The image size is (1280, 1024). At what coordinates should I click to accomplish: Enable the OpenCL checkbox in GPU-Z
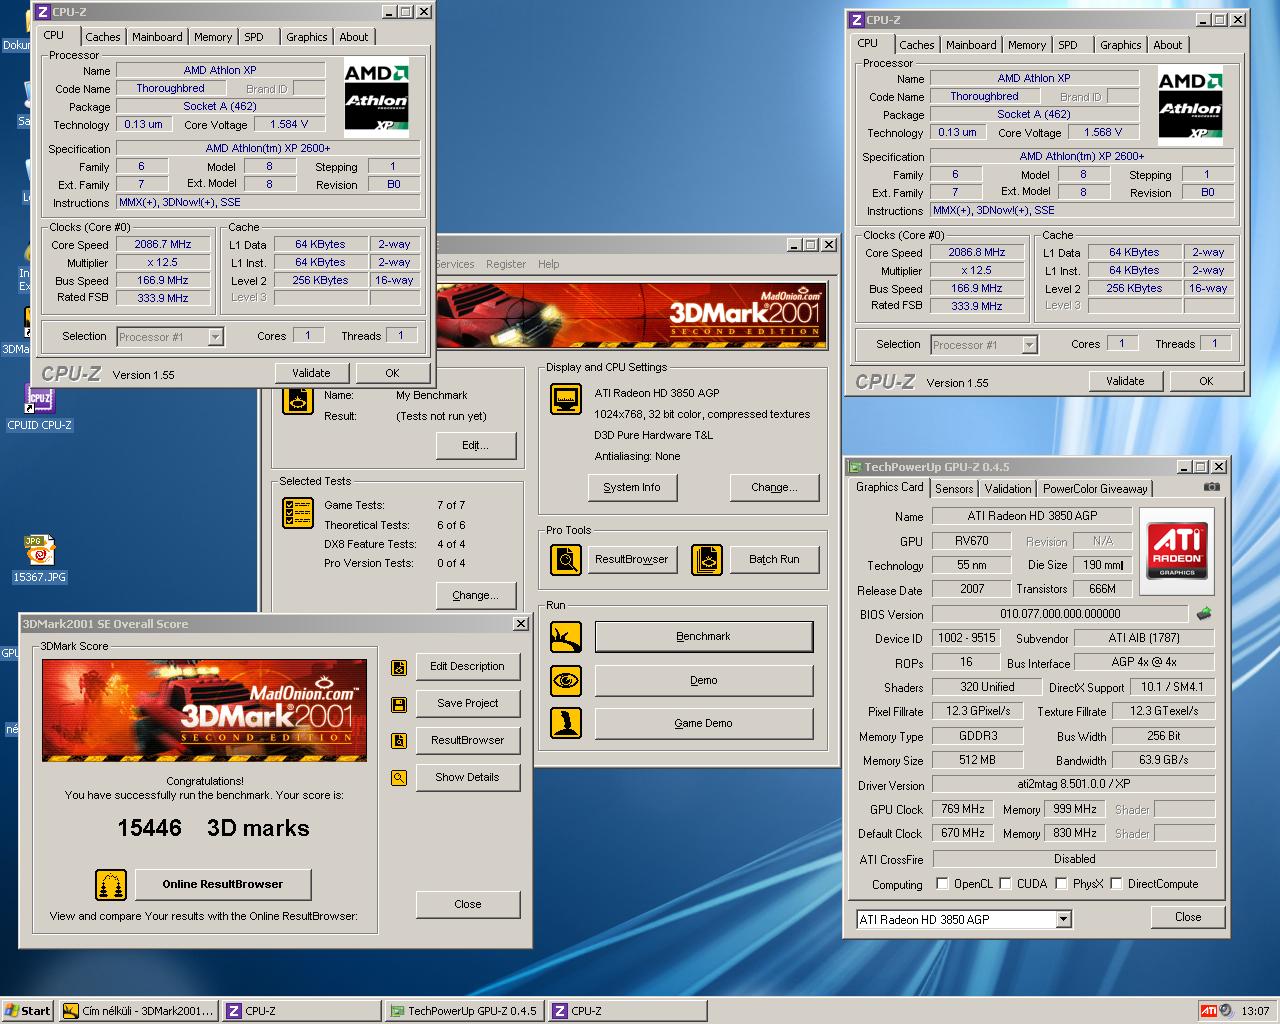(942, 884)
